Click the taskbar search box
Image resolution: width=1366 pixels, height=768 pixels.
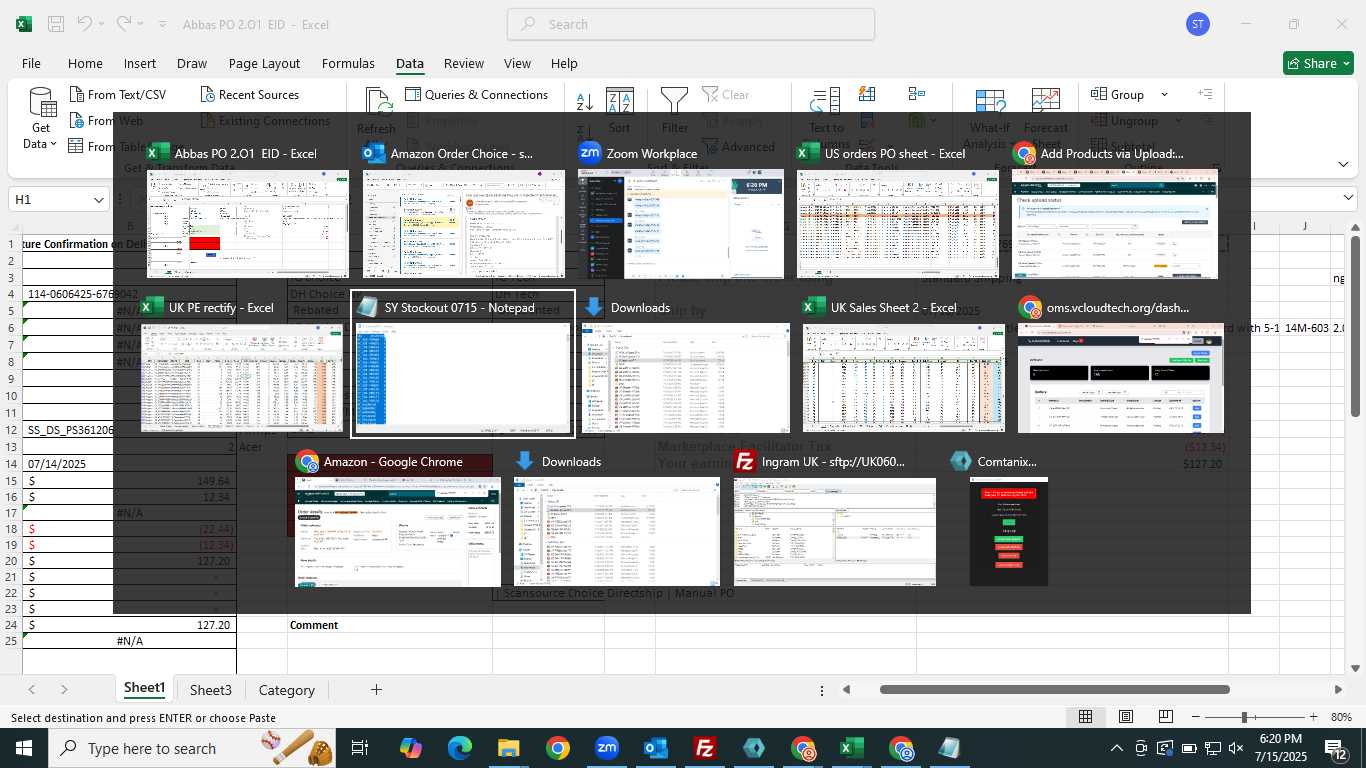point(192,748)
